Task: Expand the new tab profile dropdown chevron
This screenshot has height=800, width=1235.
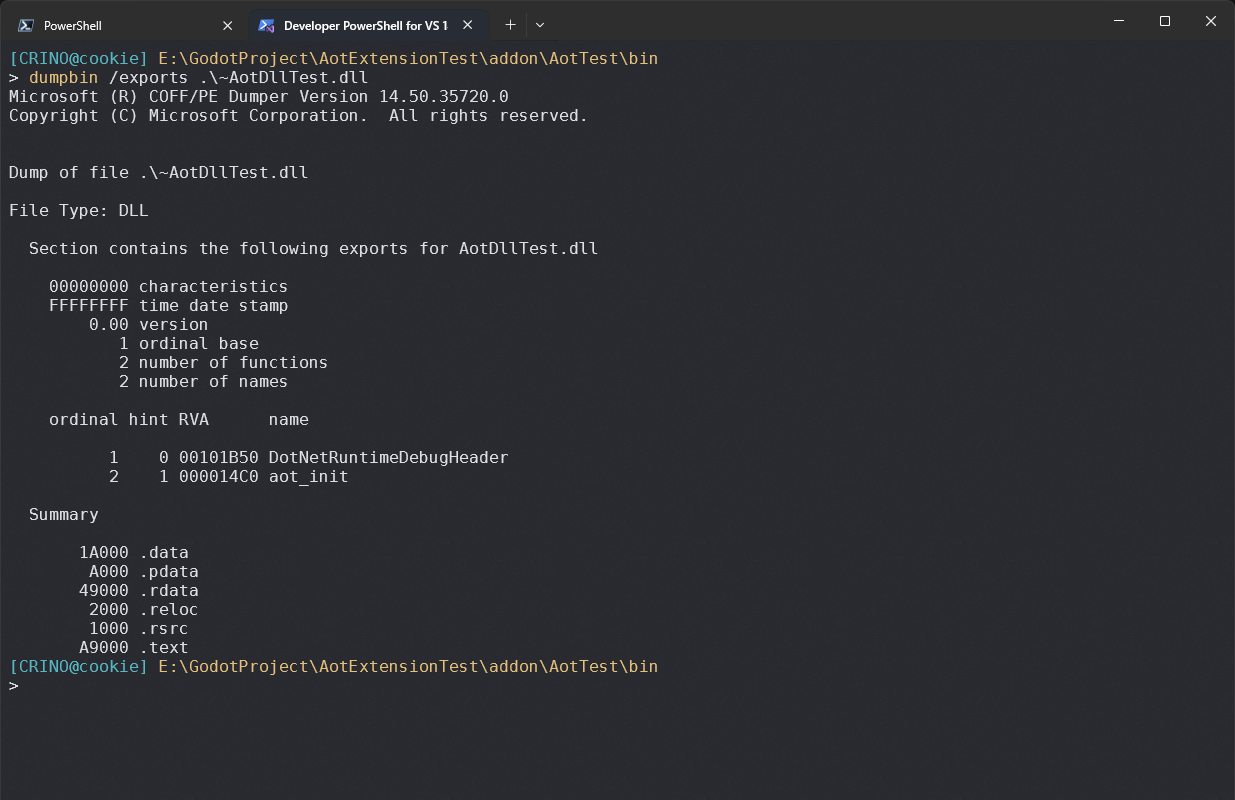Action: tap(540, 25)
